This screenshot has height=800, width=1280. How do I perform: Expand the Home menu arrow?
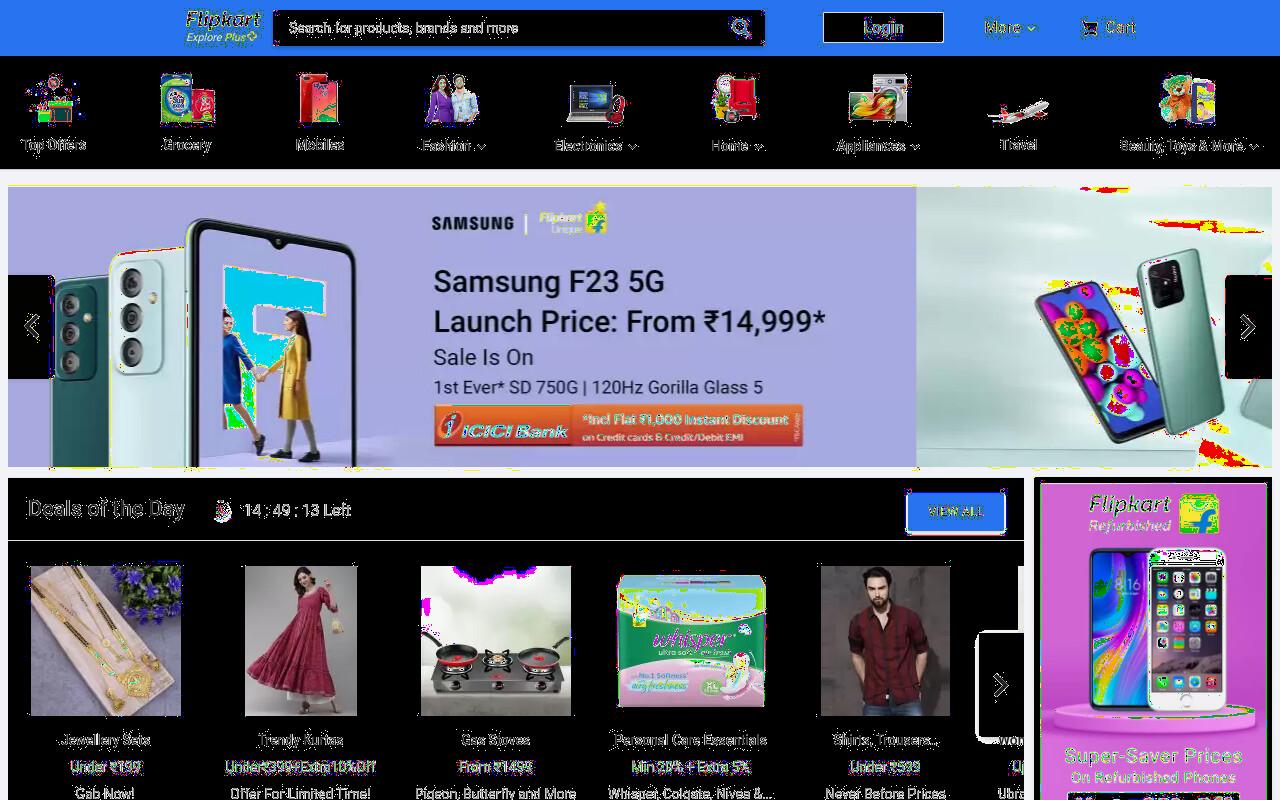pyautogui.click(x=758, y=146)
